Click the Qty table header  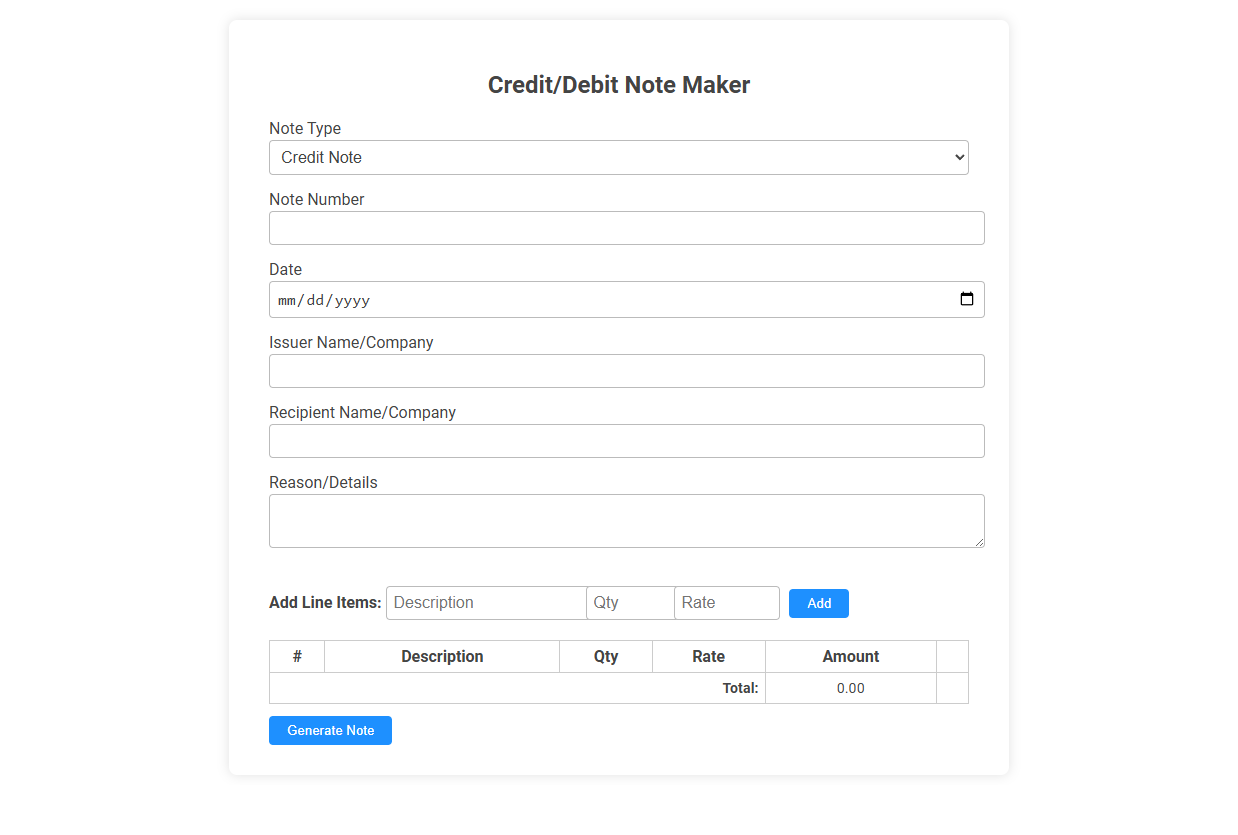[x=605, y=656]
